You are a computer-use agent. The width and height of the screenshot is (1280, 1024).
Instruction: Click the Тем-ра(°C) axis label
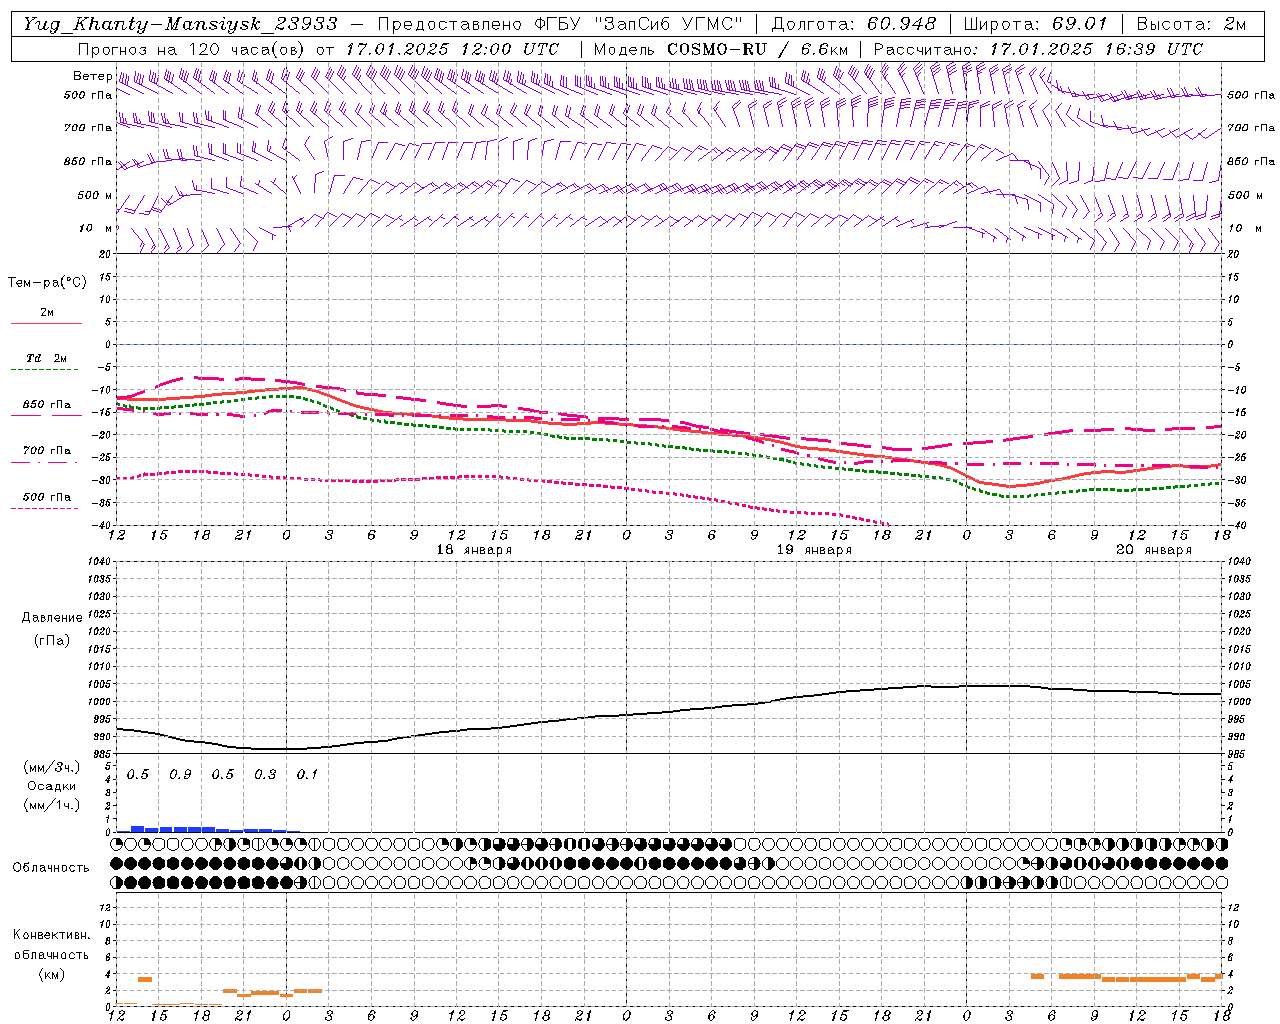point(47,282)
